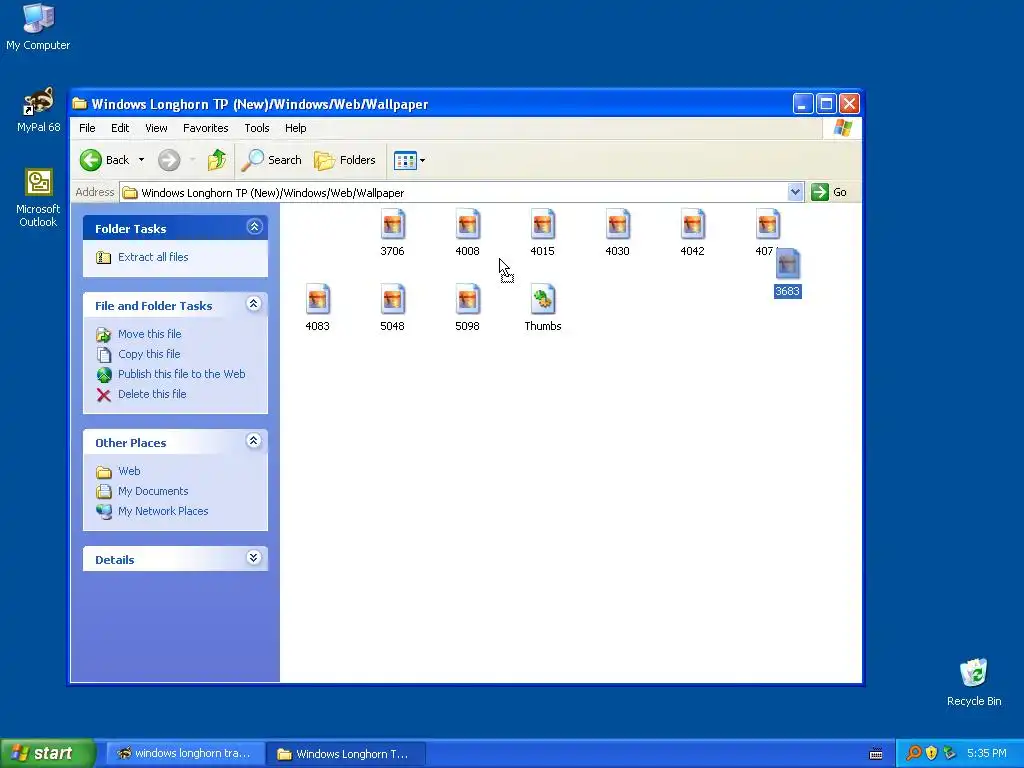This screenshot has height=768, width=1024.
Task: Go back with the Back arrow
Action: 105,160
